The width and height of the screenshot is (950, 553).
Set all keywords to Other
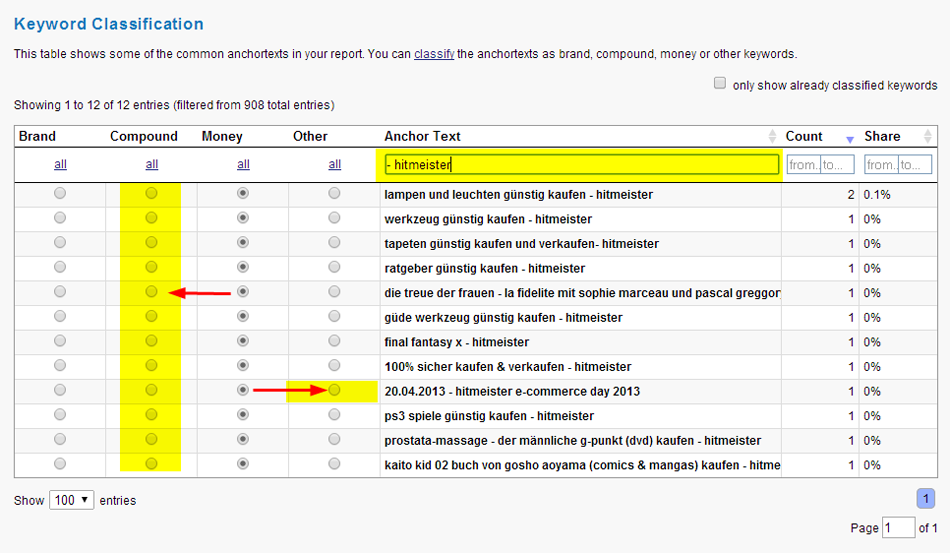coord(334,164)
